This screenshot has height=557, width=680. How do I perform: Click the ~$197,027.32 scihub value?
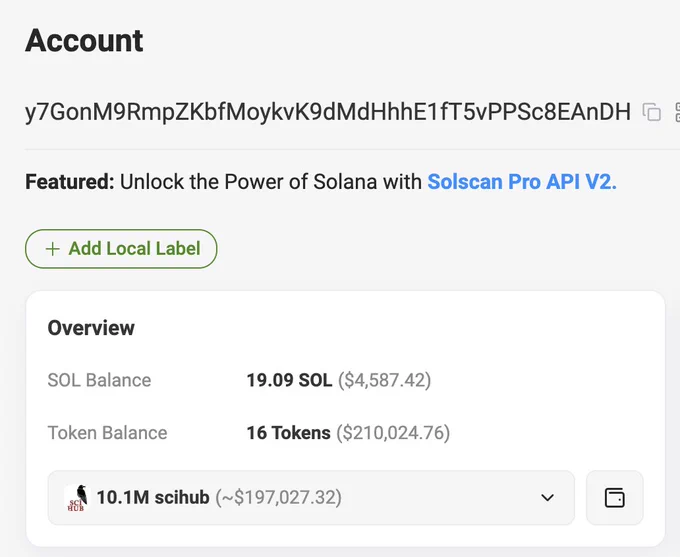pos(278,498)
